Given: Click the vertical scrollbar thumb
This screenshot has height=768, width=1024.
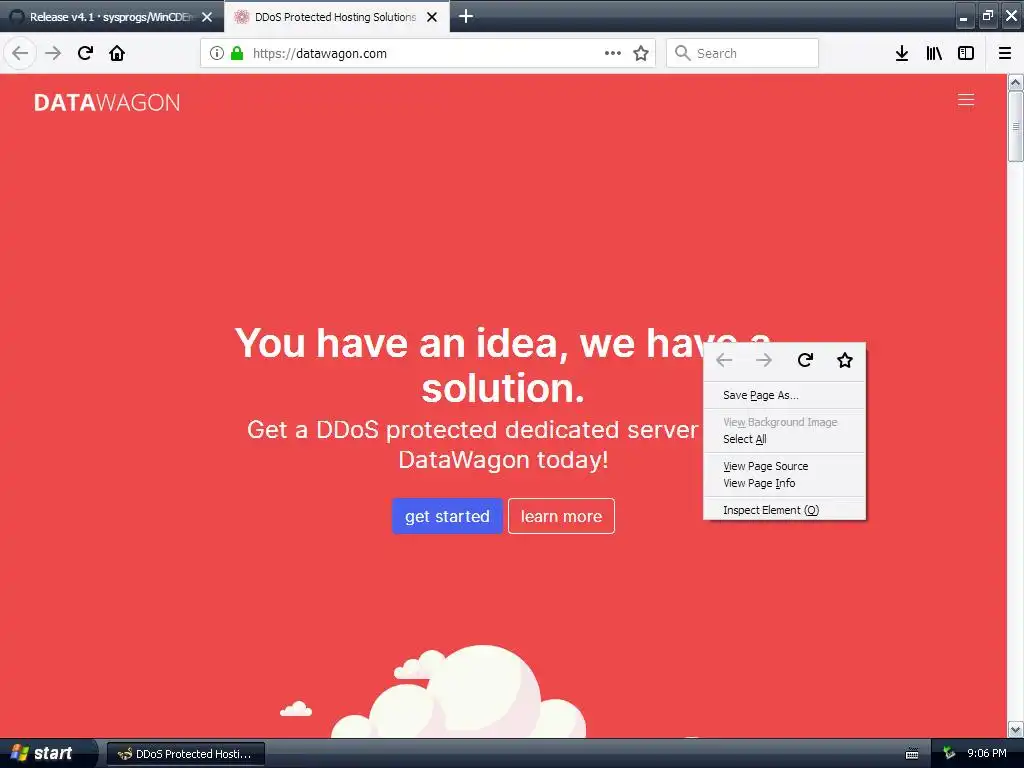Looking at the screenshot, I should [1016, 125].
